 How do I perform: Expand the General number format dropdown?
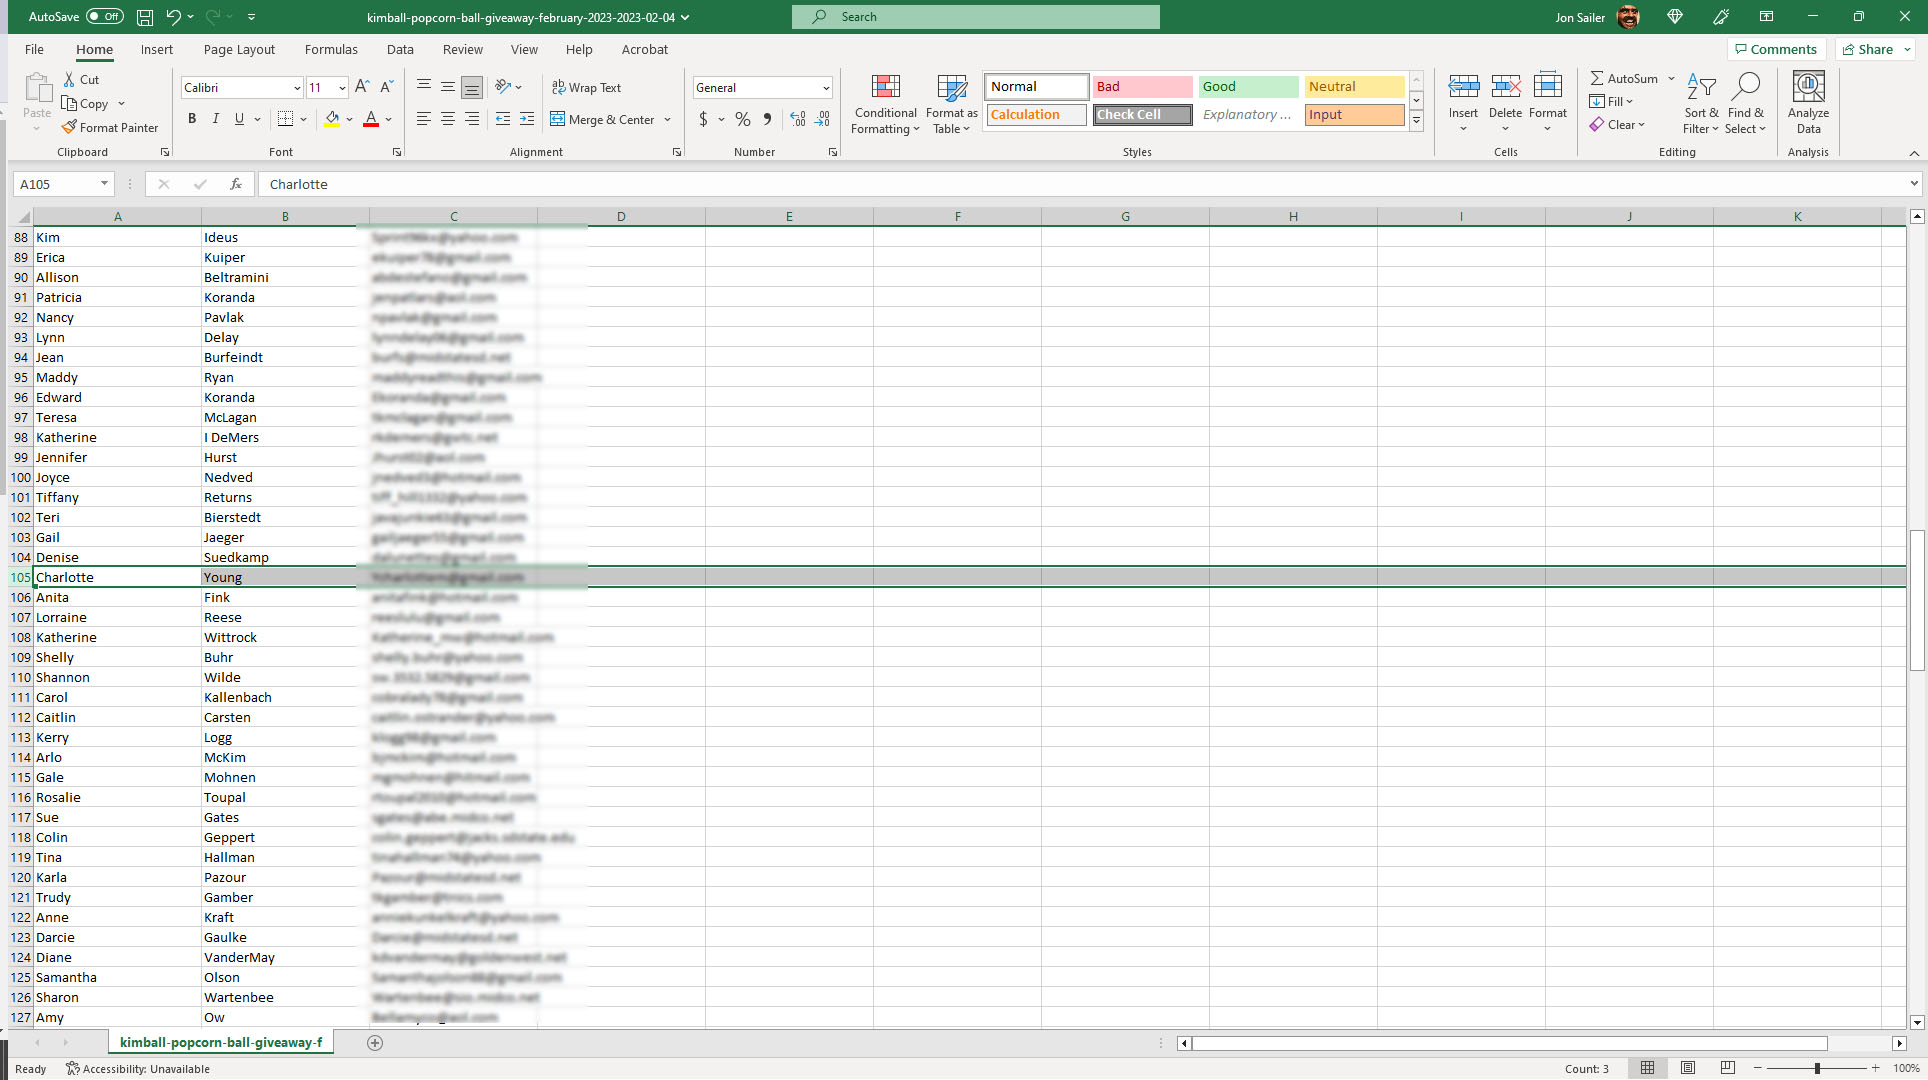pos(826,88)
